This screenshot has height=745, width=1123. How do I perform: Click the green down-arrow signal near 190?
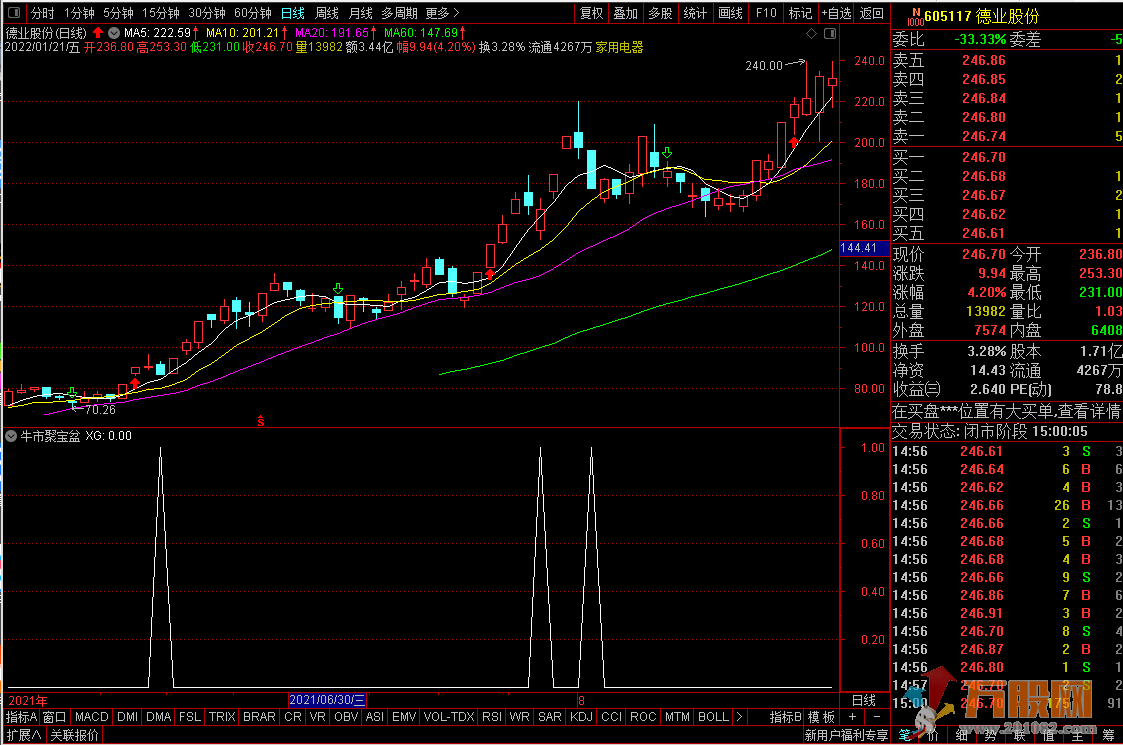point(667,153)
